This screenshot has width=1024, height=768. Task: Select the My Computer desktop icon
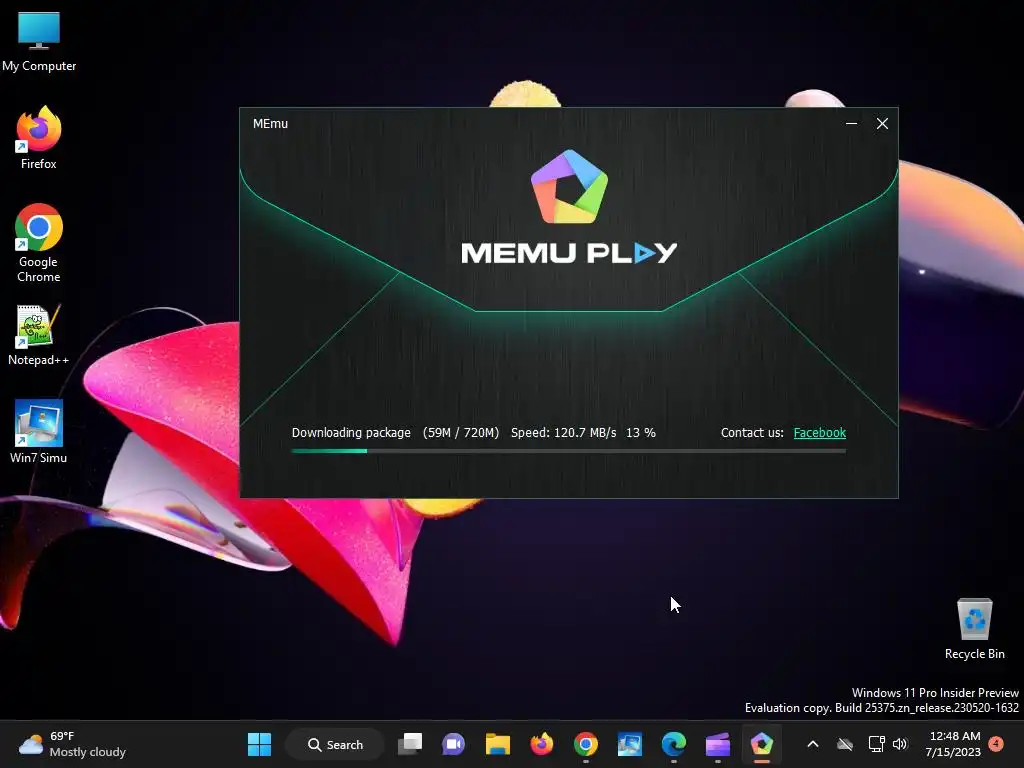[39, 43]
